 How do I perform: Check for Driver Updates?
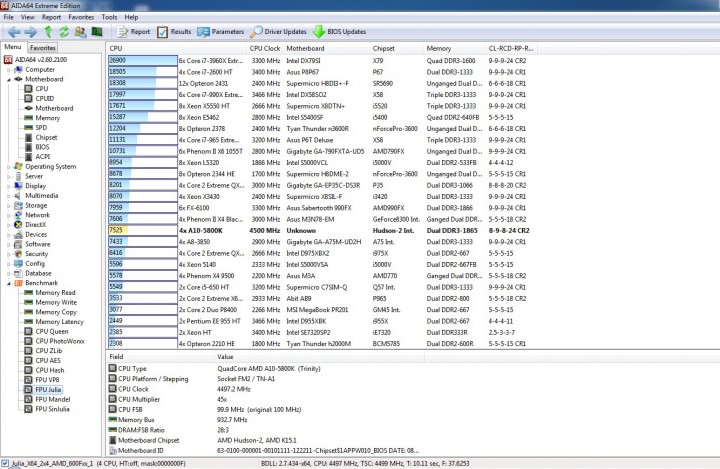tap(278, 32)
